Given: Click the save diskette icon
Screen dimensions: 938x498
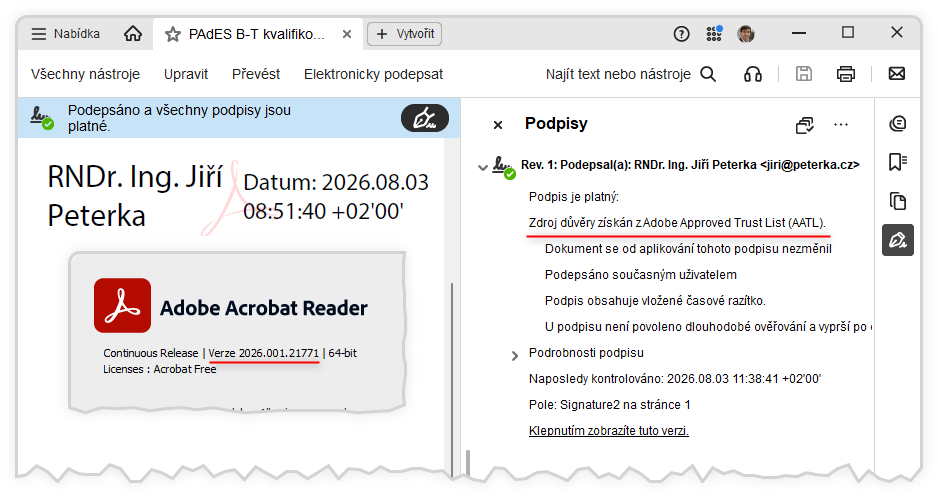Looking at the screenshot, I should click(804, 74).
